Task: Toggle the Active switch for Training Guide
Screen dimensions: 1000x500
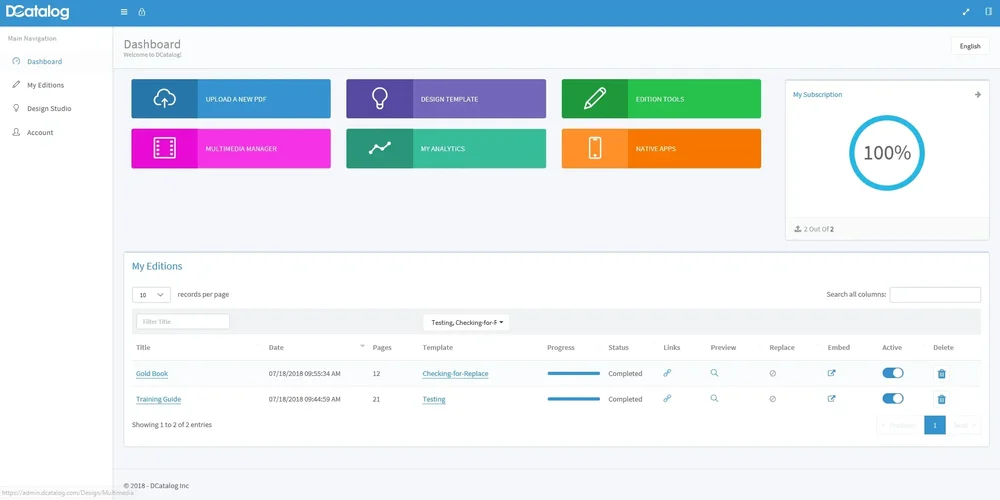Action: (x=893, y=399)
